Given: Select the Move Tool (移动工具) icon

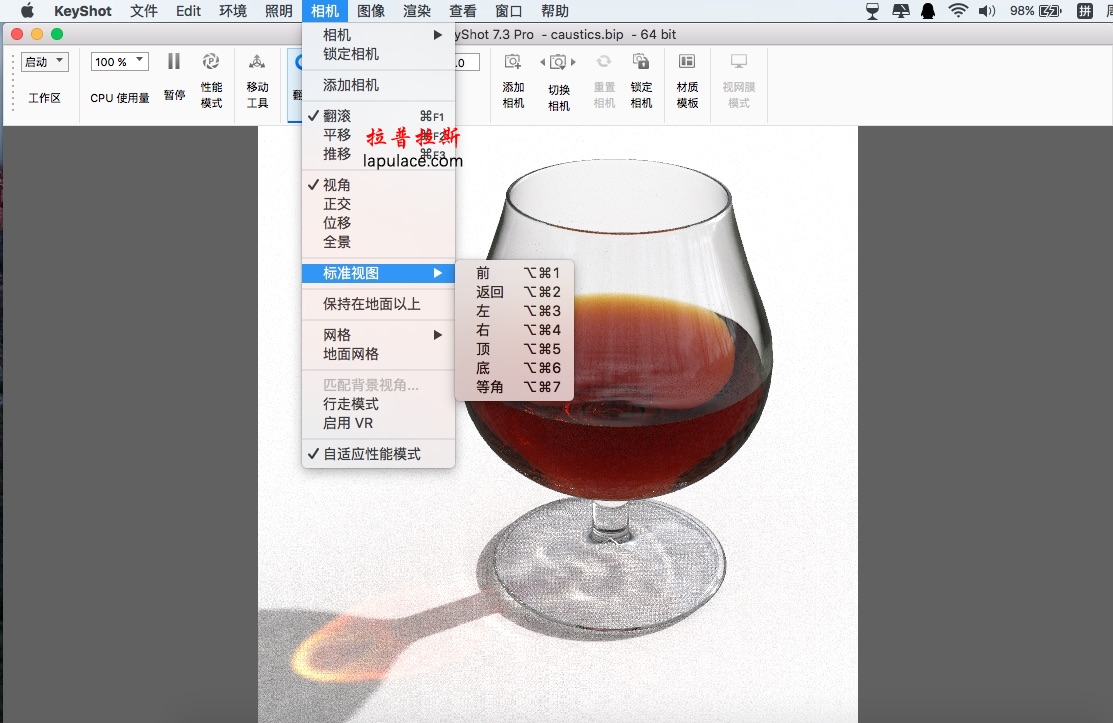Looking at the screenshot, I should point(257,62).
